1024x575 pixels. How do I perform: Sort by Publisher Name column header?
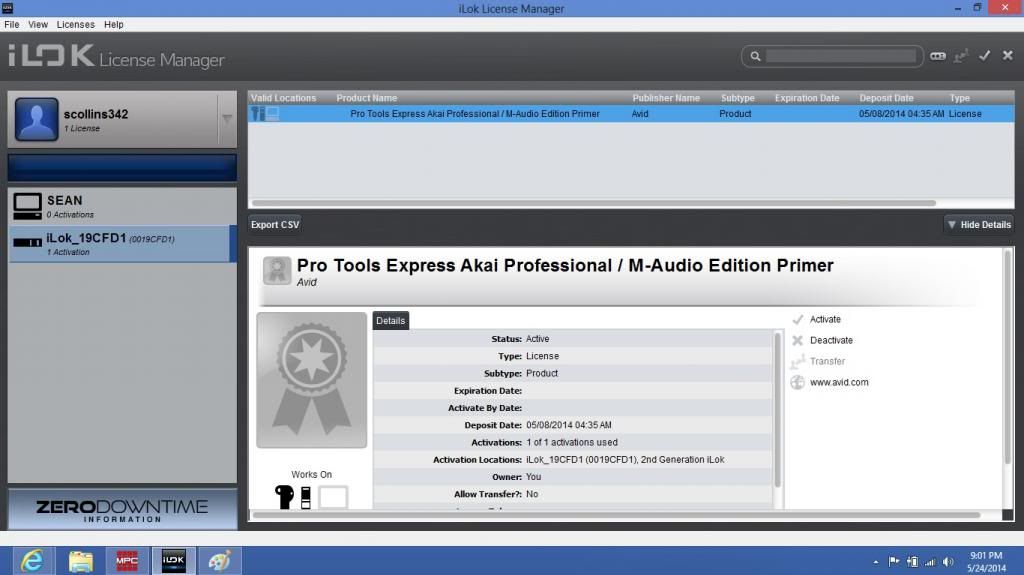666,98
